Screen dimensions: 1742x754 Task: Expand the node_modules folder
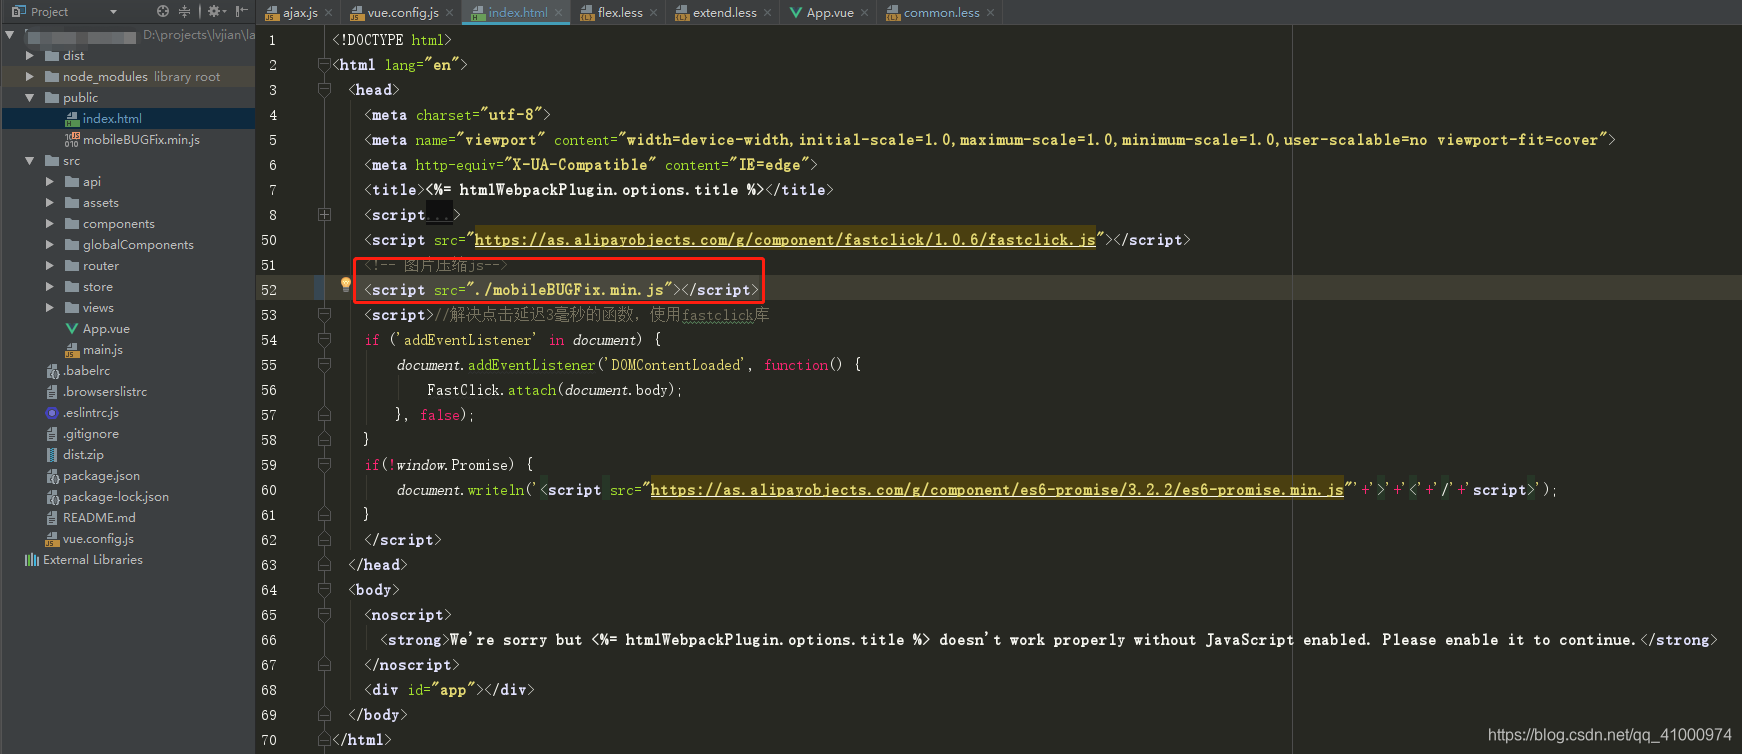(30, 77)
